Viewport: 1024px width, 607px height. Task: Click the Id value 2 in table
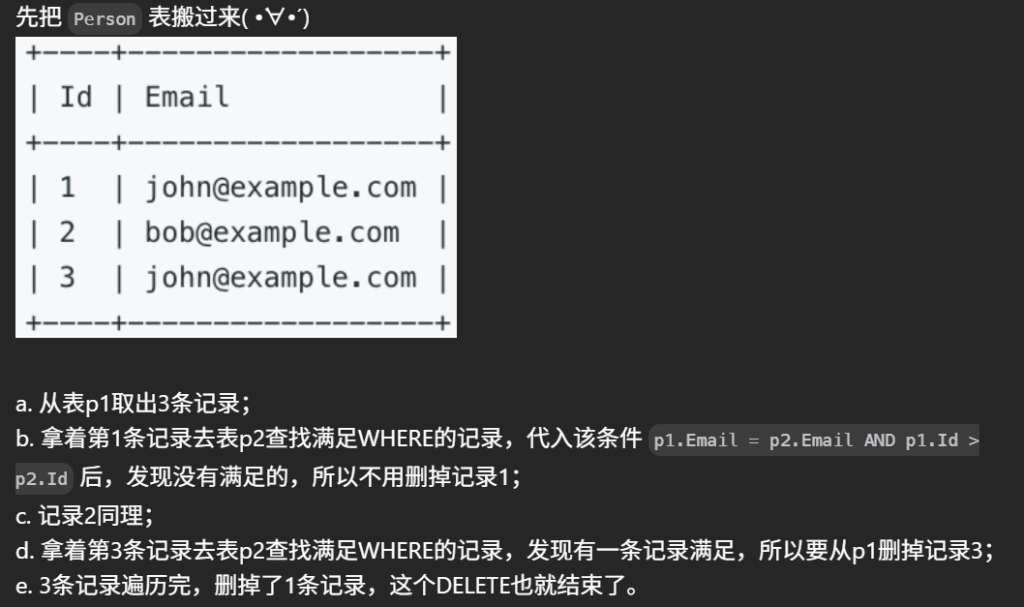click(67, 233)
